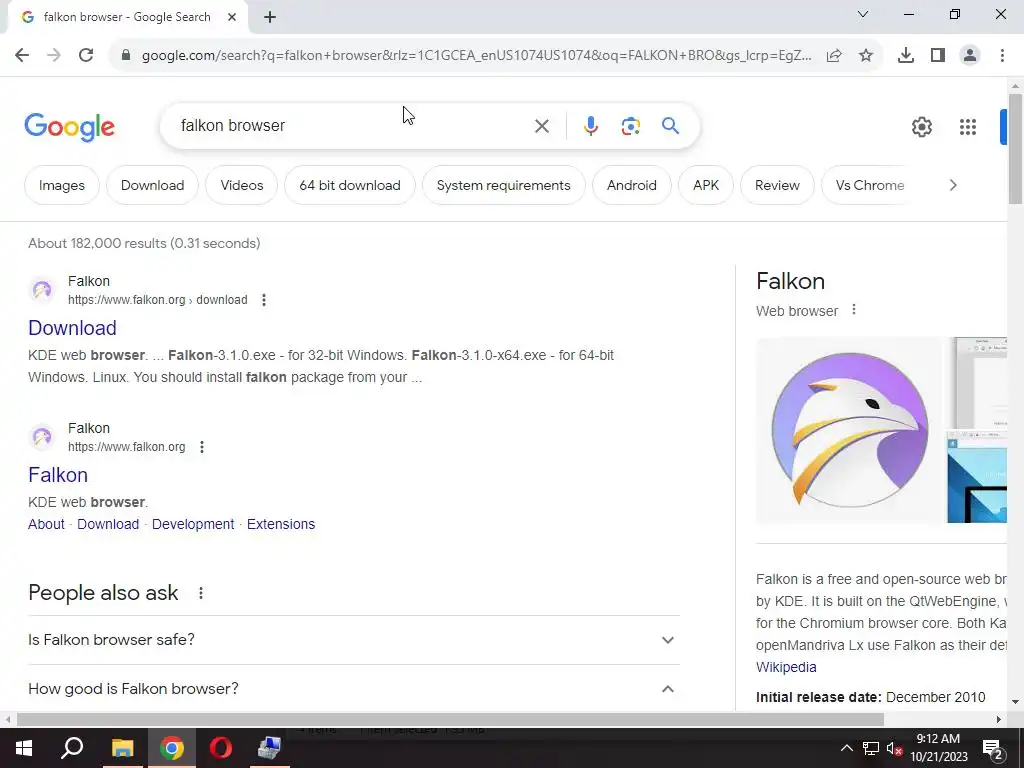Reload the current page
The width and height of the screenshot is (1024, 768).
(x=86, y=56)
